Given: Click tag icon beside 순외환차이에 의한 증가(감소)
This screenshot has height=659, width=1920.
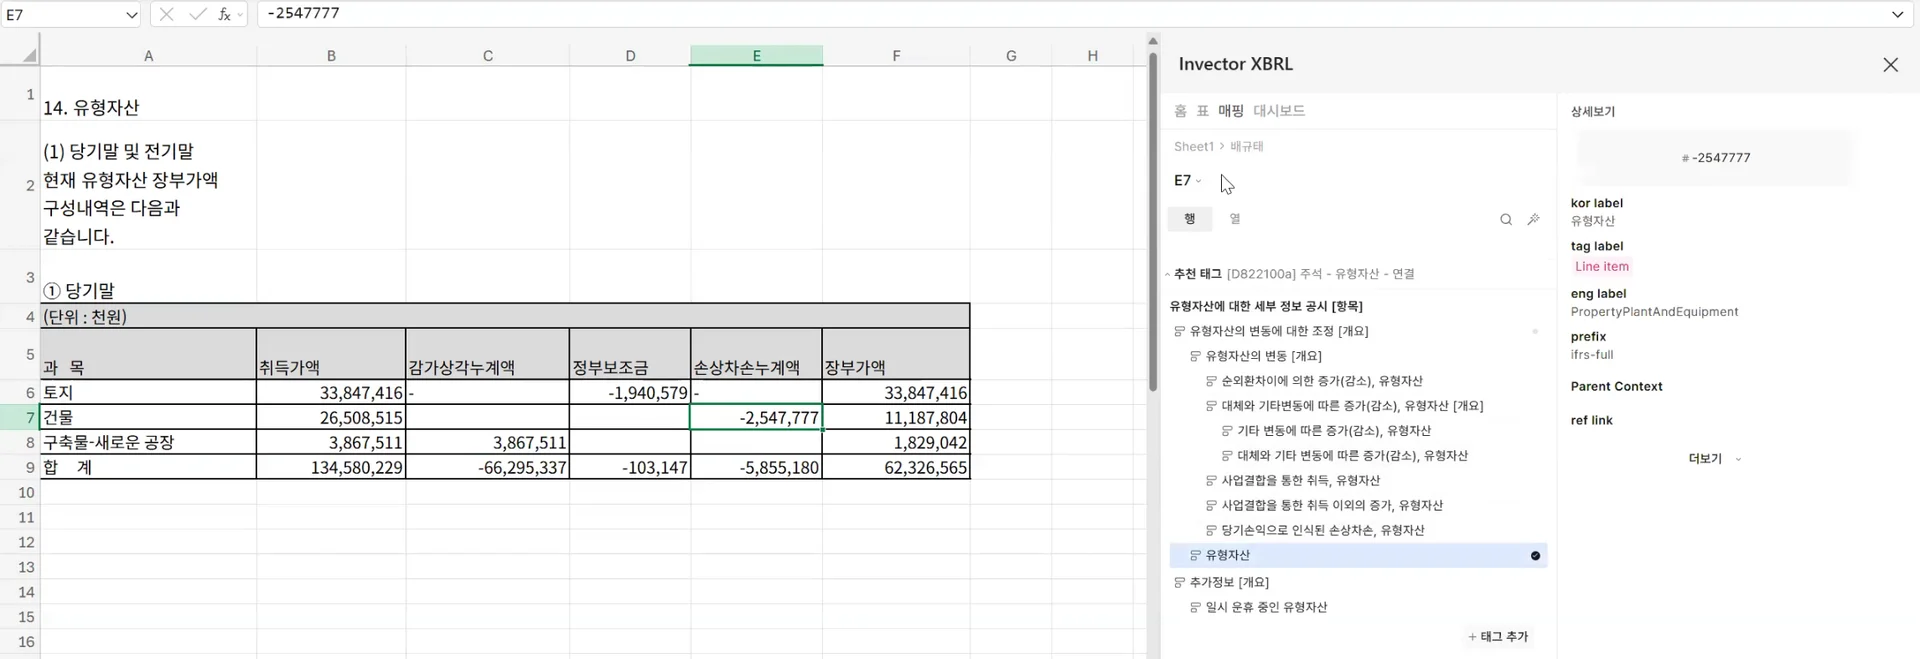Looking at the screenshot, I should 1212,381.
